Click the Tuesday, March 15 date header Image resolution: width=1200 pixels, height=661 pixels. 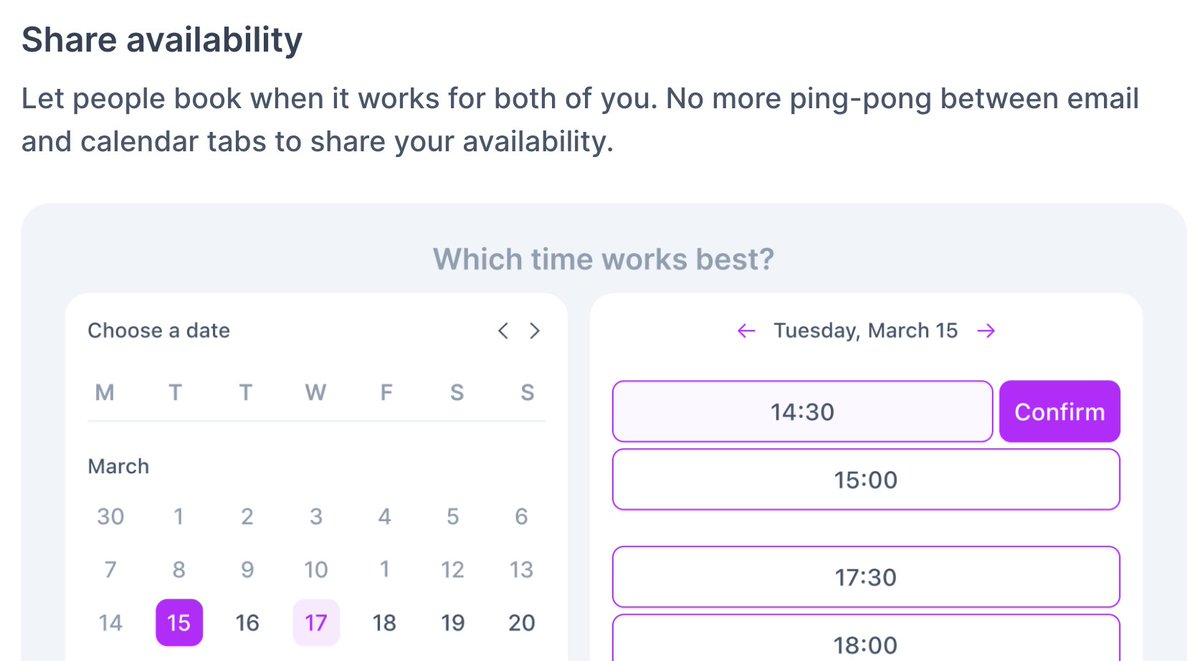tap(866, 331)
